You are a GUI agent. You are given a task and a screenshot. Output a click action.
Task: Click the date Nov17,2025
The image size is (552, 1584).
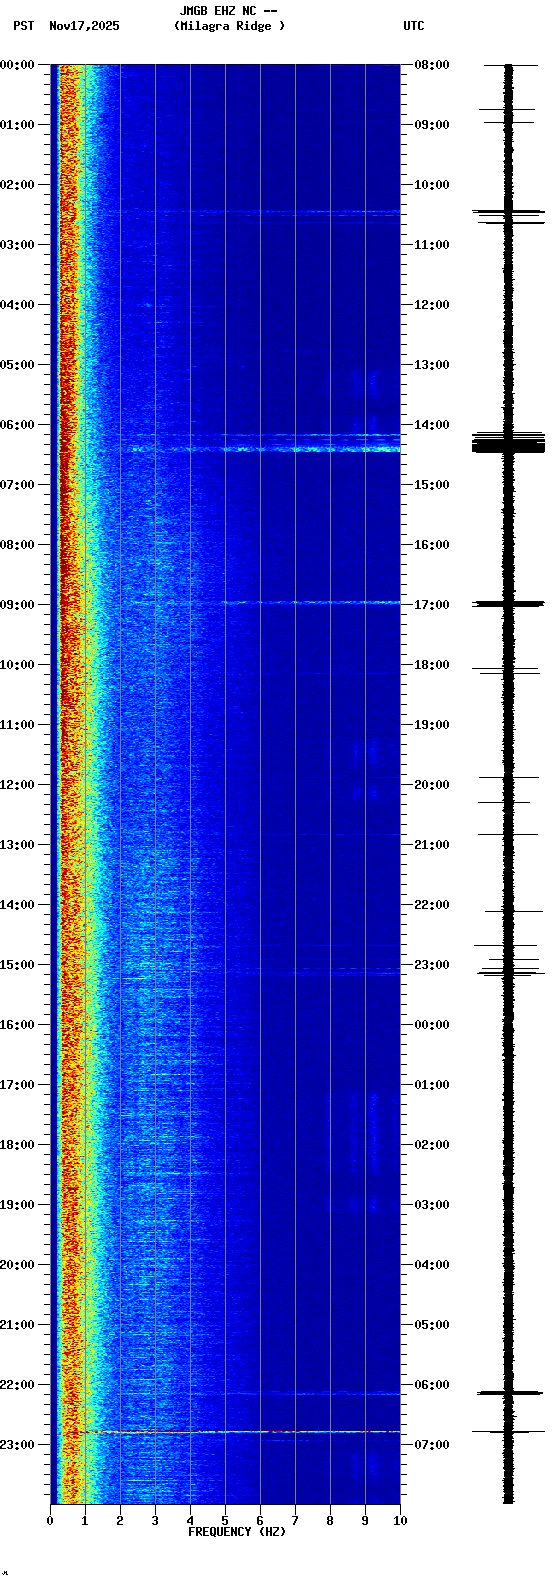tap(84, 26)
